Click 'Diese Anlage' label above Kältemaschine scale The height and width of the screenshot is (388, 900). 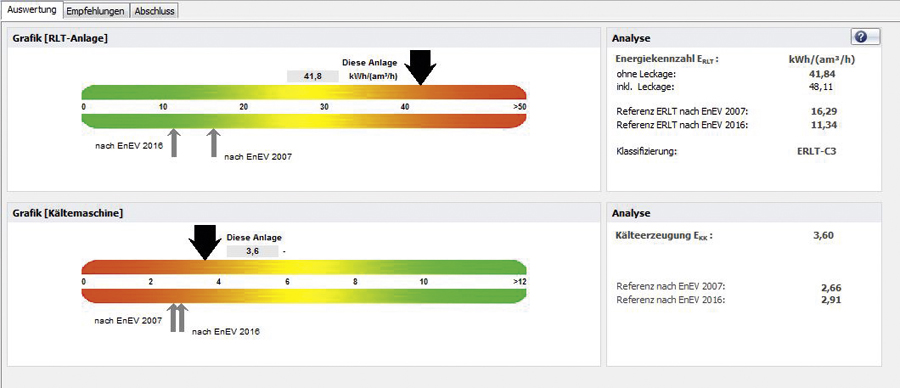point(254,238)
